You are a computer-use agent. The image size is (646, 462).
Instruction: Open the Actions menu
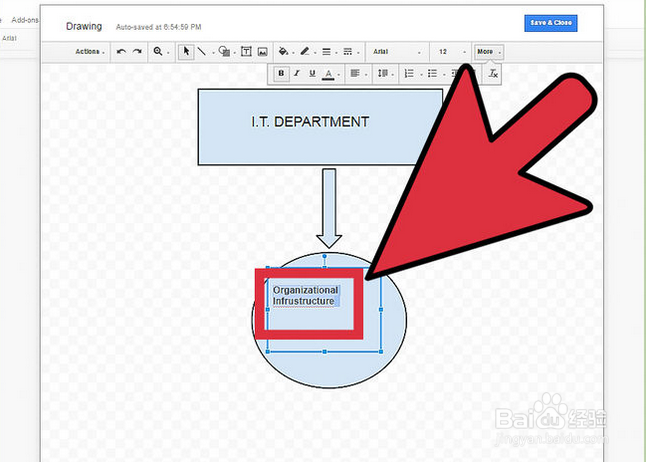pos(90,52)
